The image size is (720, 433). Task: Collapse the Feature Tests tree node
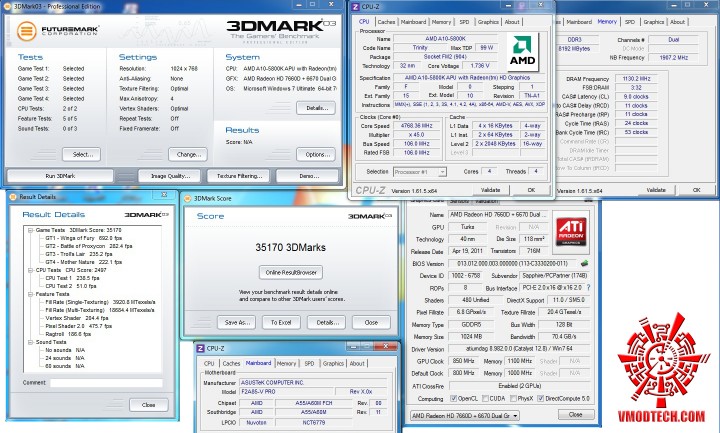coord(30,294)
